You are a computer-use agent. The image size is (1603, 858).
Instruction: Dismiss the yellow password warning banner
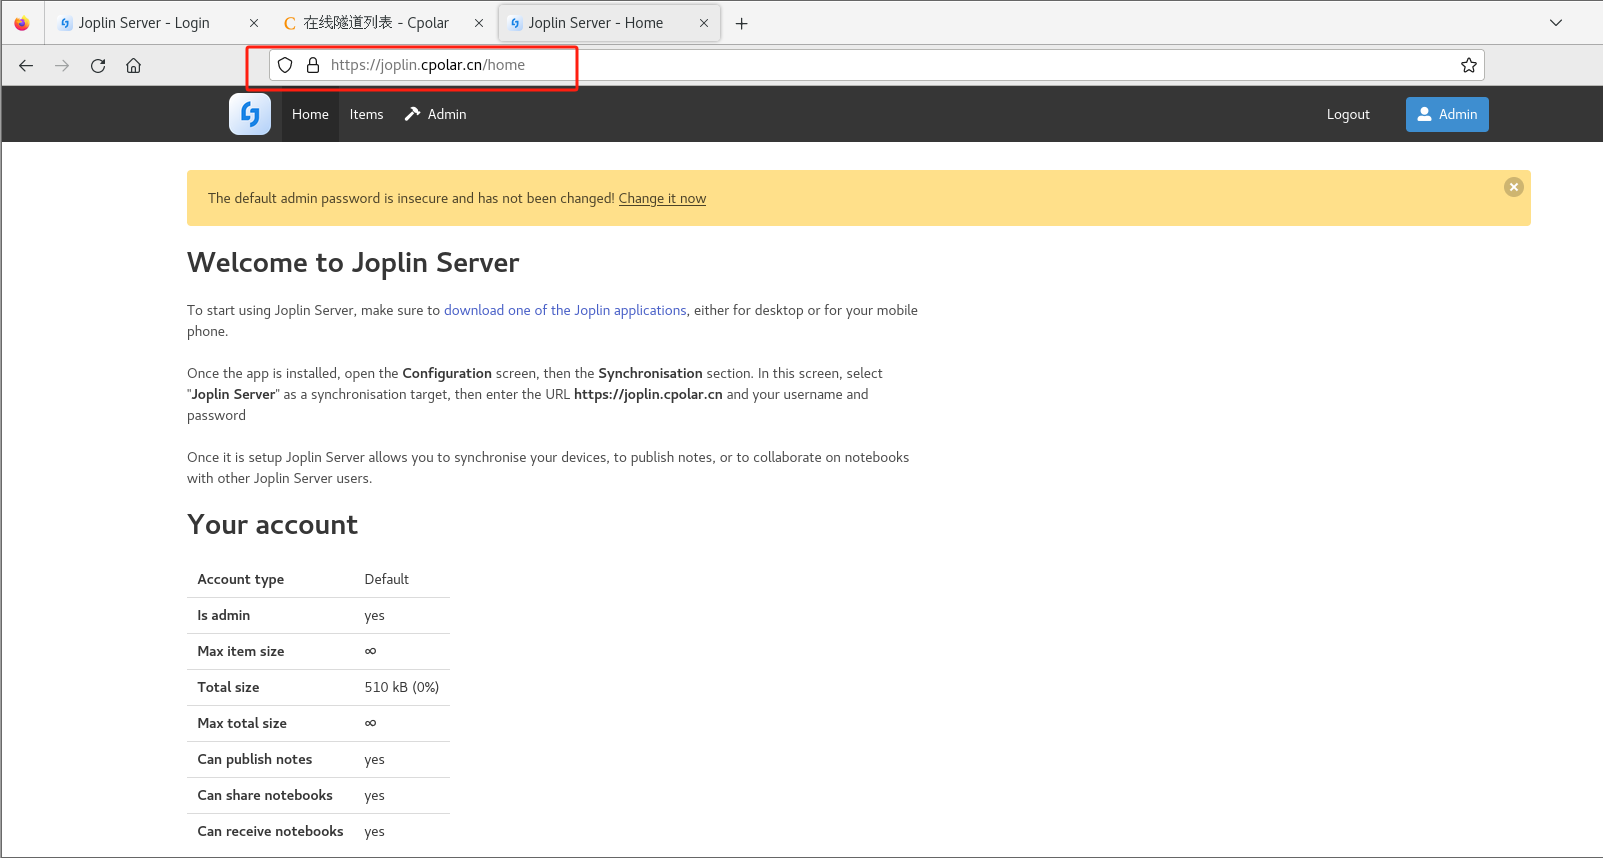click(1514, 187)
